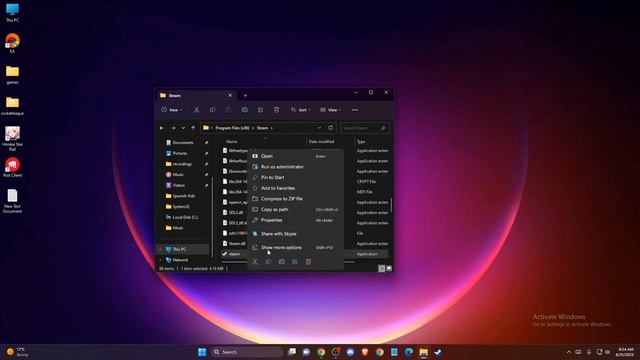Click the Cut icon in Explorer toolbar
This screenshot has height=360, width=640.
196,110
